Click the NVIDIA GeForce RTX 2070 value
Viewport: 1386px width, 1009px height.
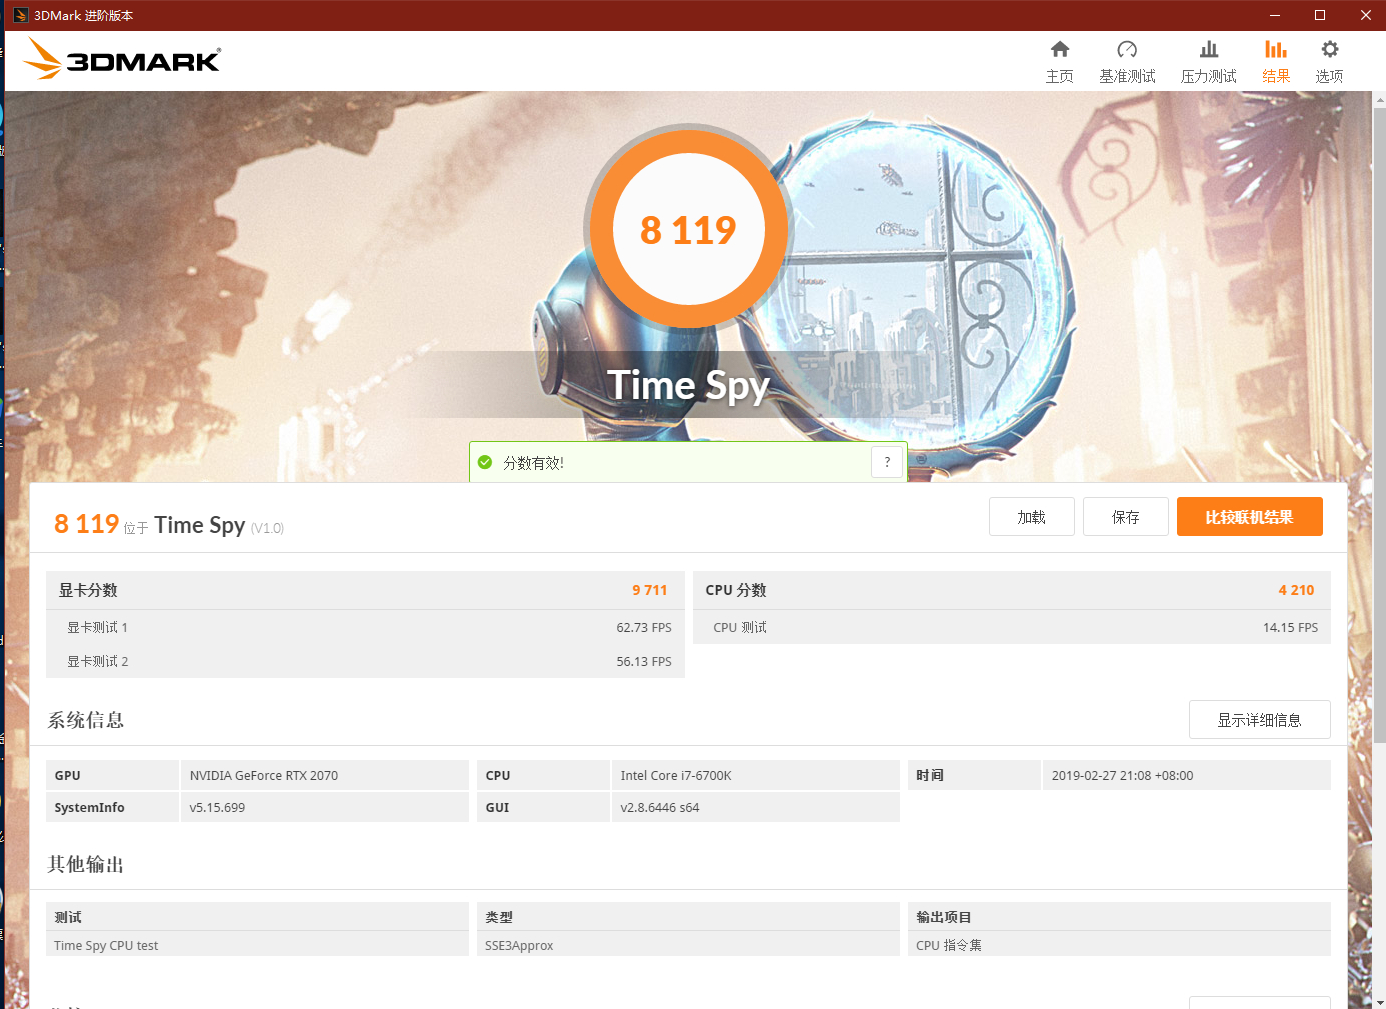click(264, 775)
